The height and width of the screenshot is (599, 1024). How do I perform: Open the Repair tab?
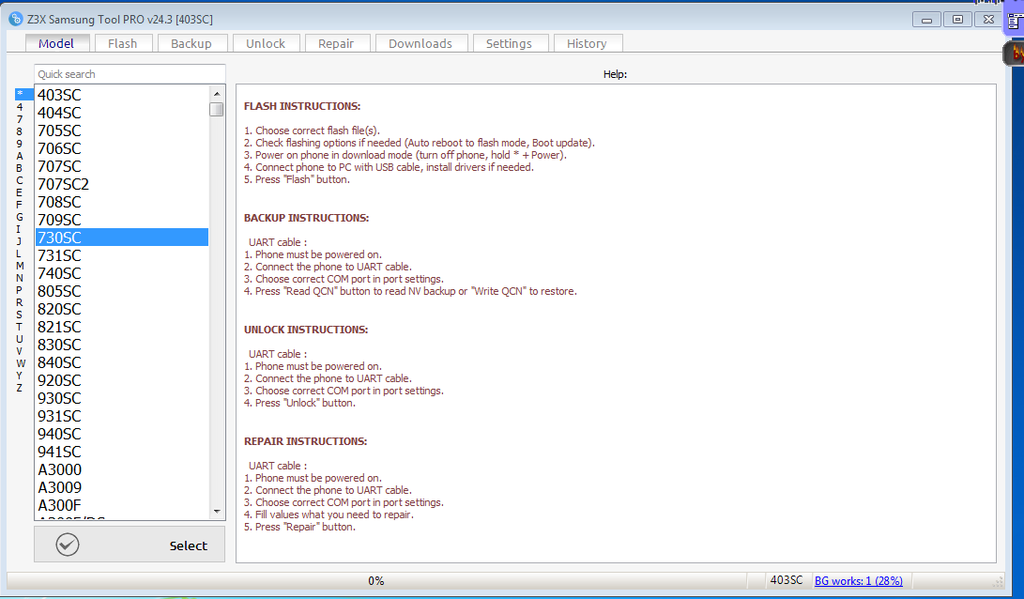pyautogui.click(x=336, y=43)
